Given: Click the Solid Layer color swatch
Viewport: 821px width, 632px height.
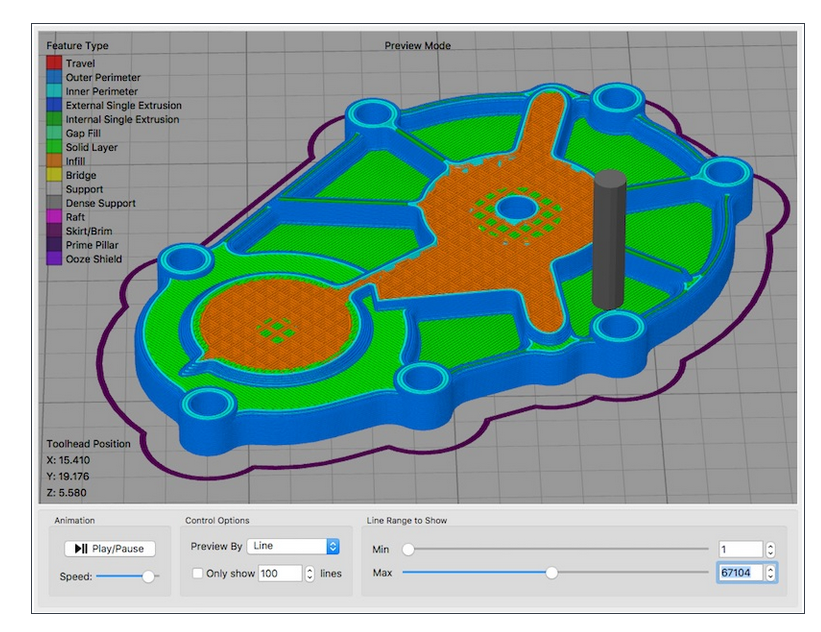Looking at the screenshot, I should click(x=52, y=145).
